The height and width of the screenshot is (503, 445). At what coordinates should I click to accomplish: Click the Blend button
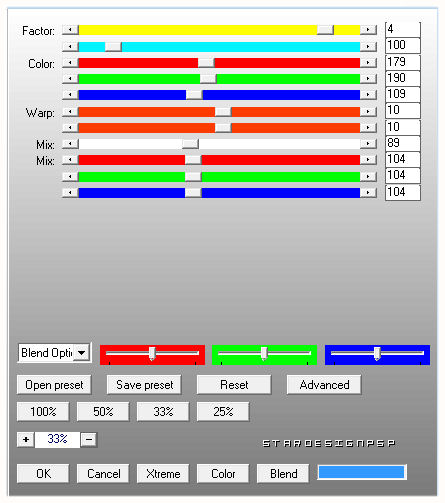click(283, 474)
